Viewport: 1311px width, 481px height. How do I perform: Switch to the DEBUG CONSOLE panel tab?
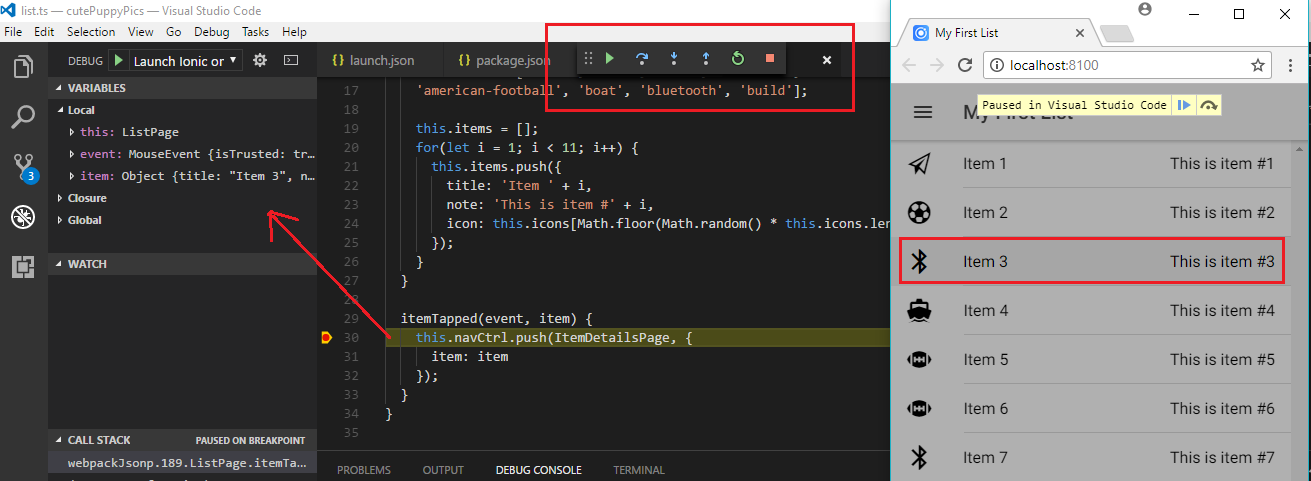click(538, 470)
